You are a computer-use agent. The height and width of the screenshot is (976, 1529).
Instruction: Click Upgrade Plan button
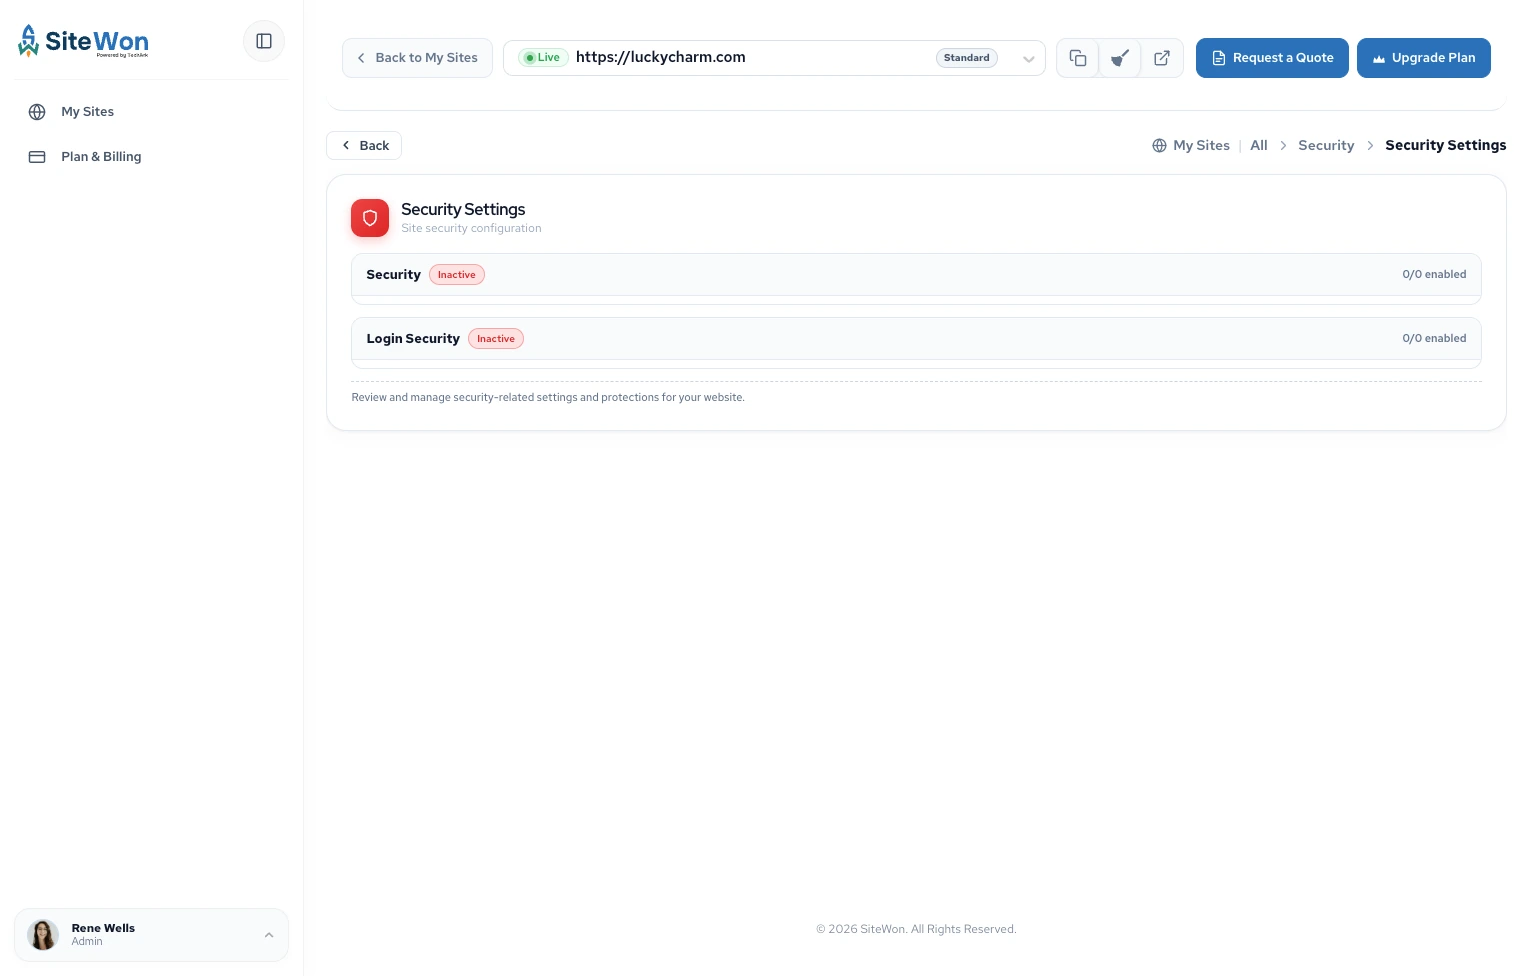click(x=1423, y=58)
